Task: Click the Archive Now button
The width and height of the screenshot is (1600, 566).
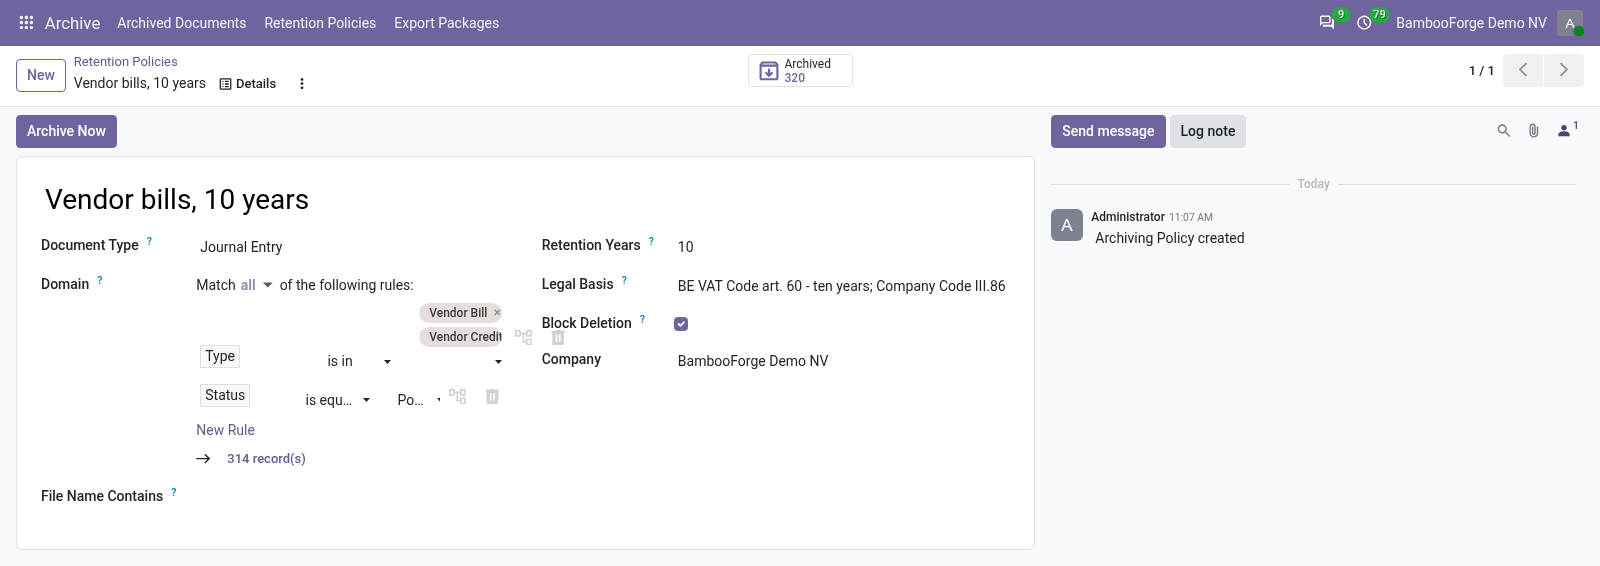Action: point(66,131)
